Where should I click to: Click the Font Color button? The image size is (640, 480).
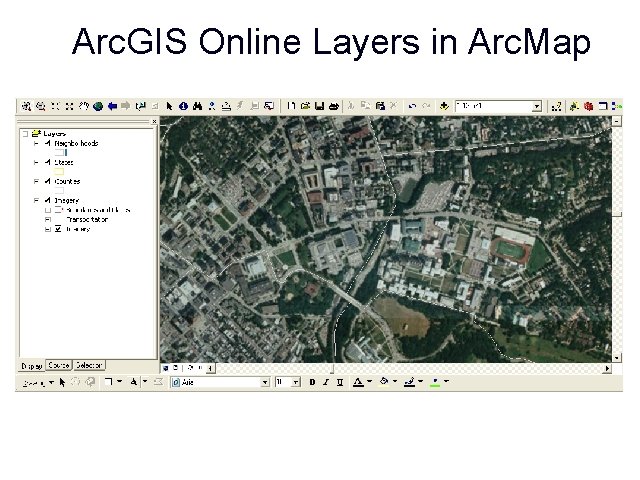point(358,382)
